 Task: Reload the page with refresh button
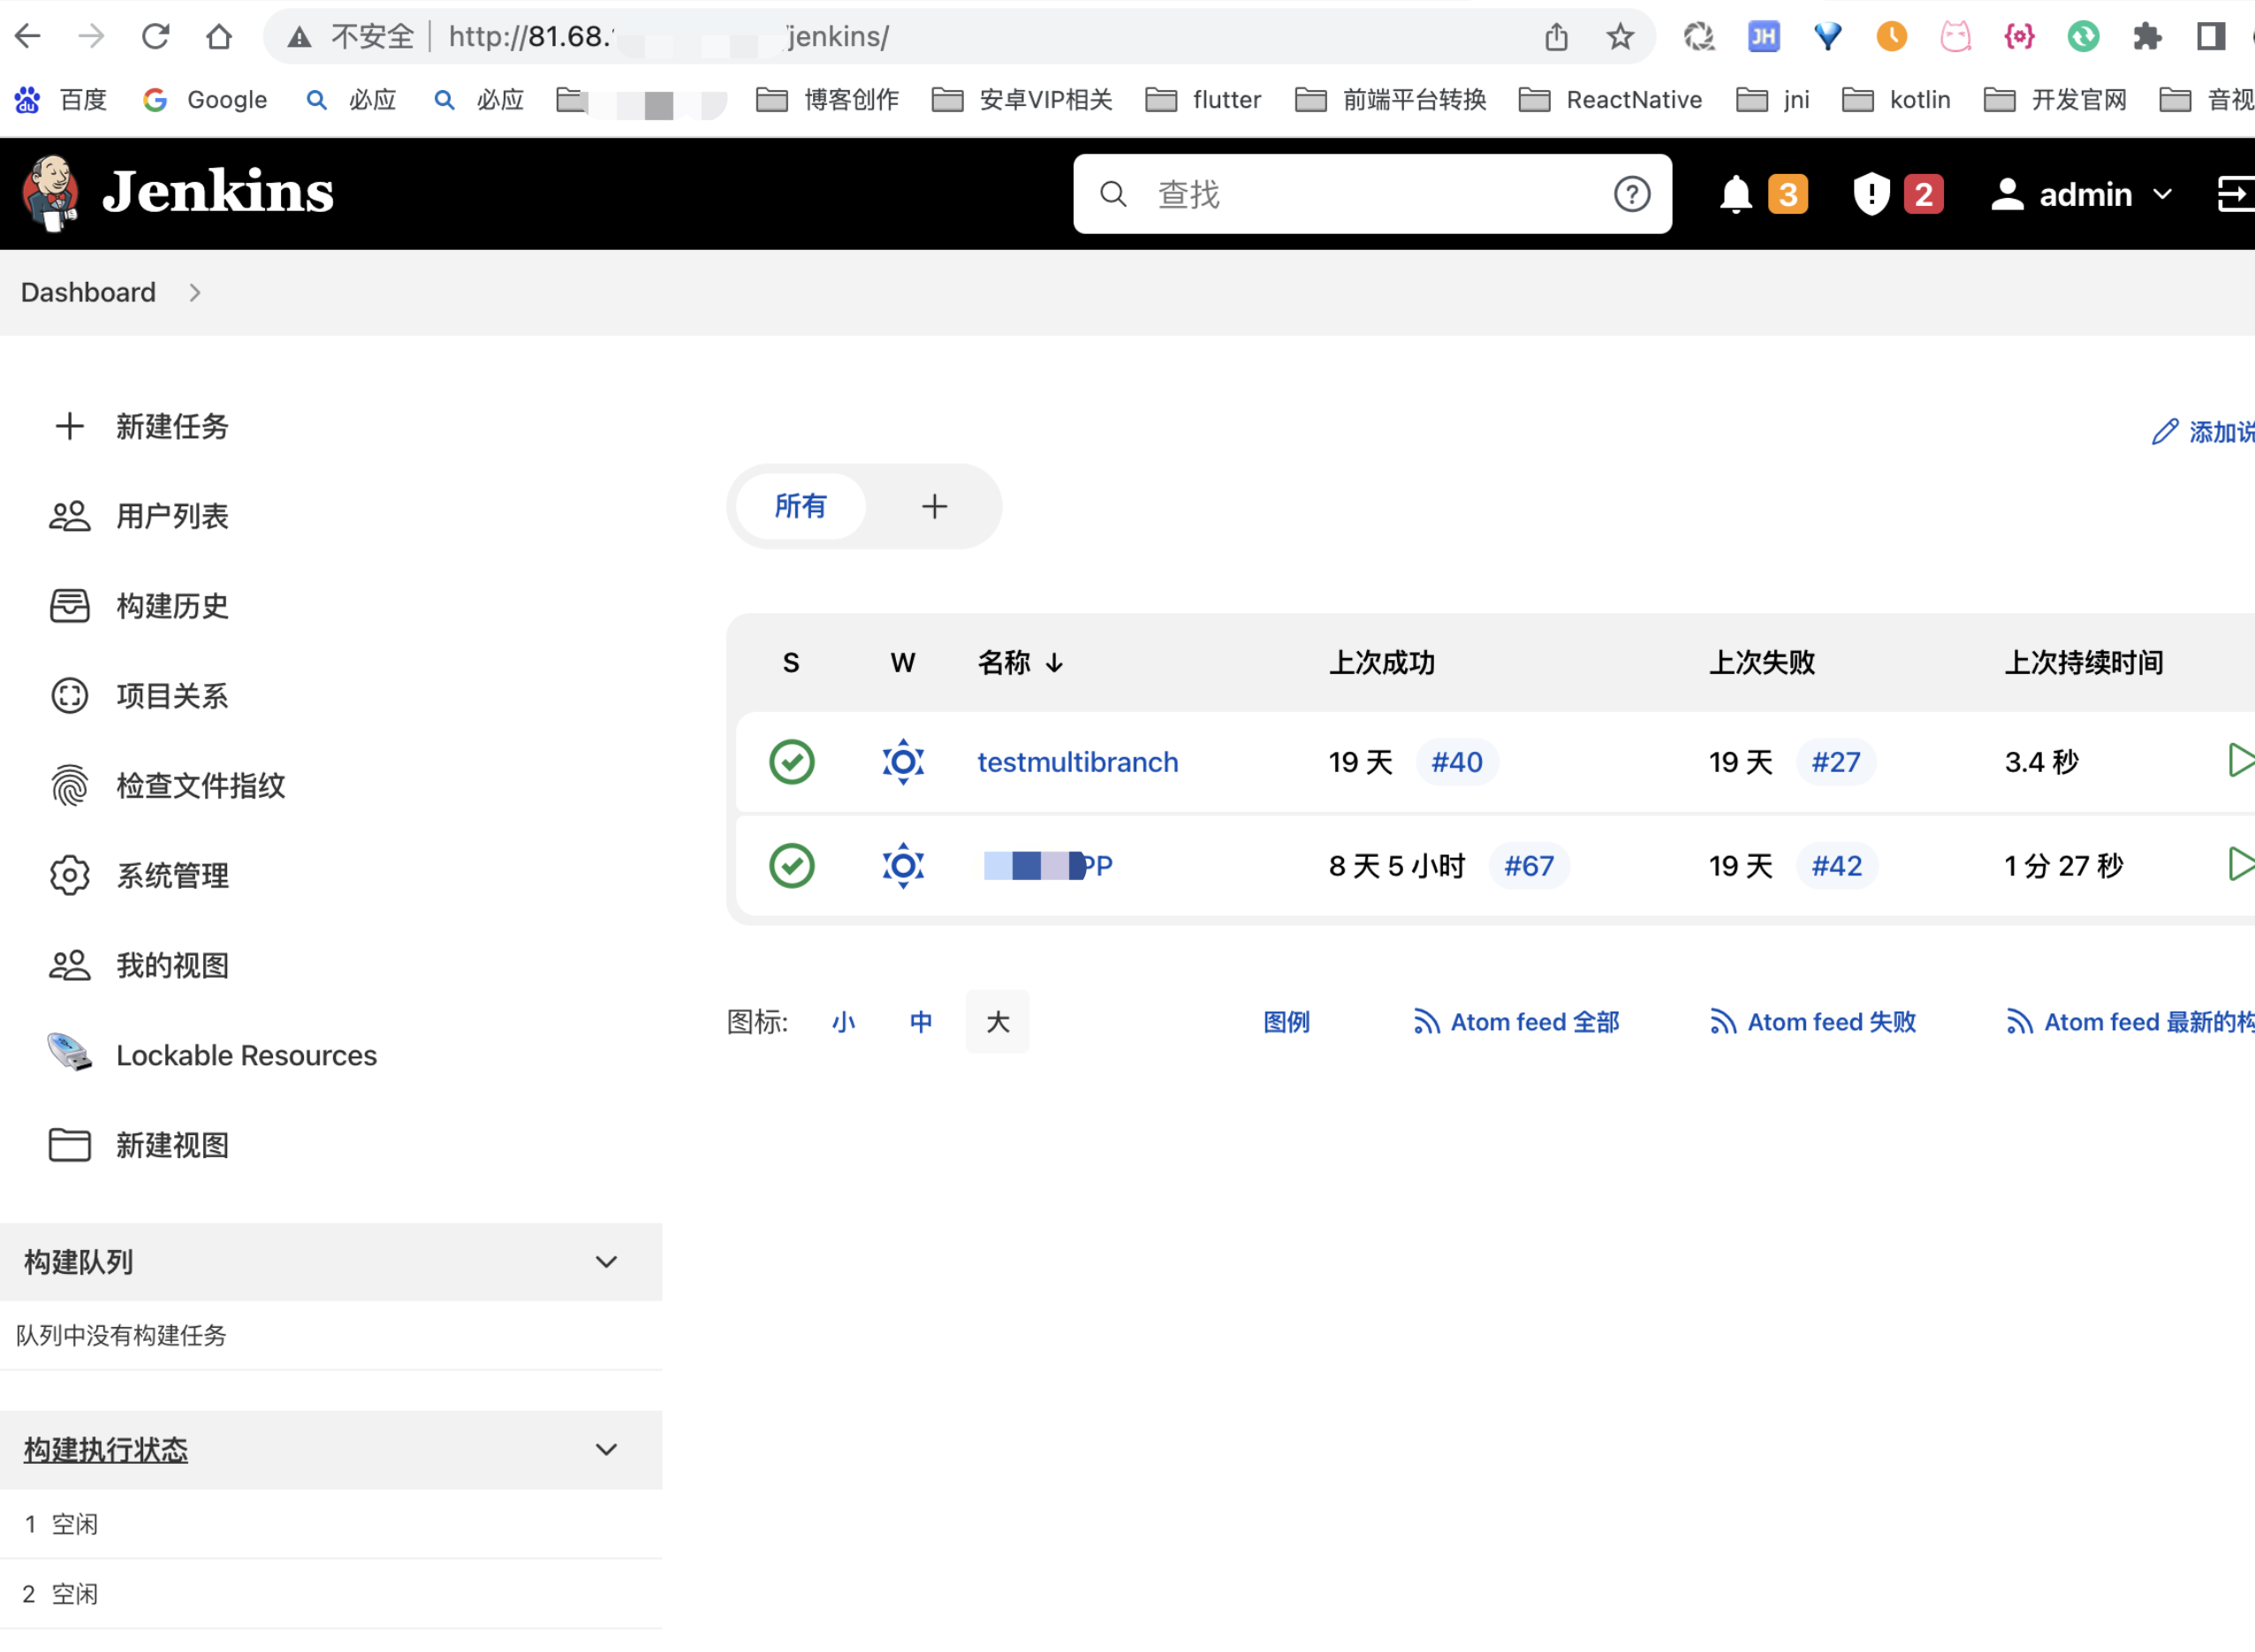(x=155, y=37)
